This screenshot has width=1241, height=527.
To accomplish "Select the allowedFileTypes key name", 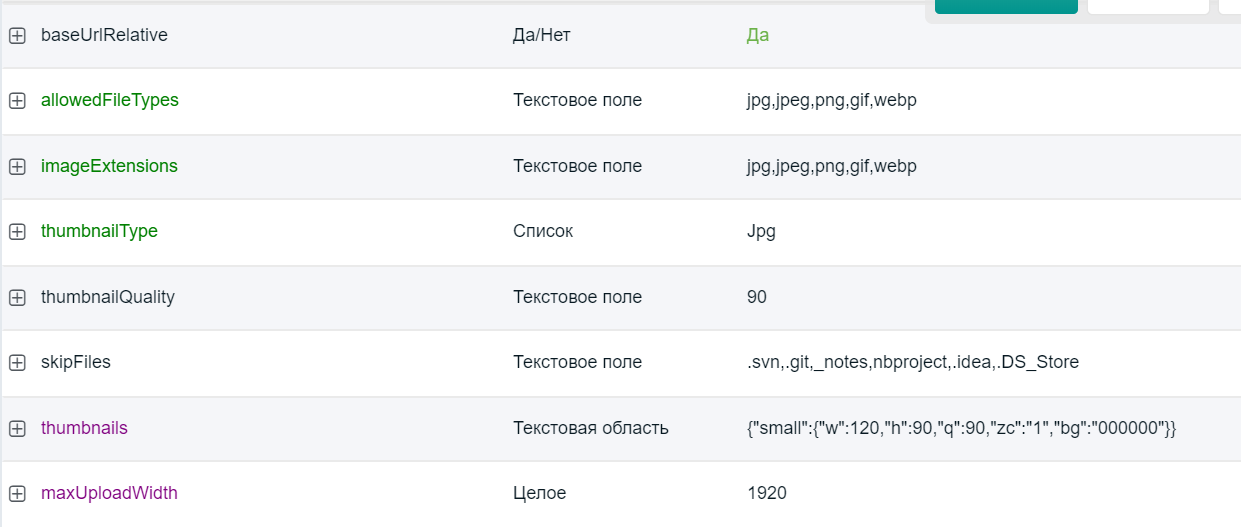I will [110, 100].
